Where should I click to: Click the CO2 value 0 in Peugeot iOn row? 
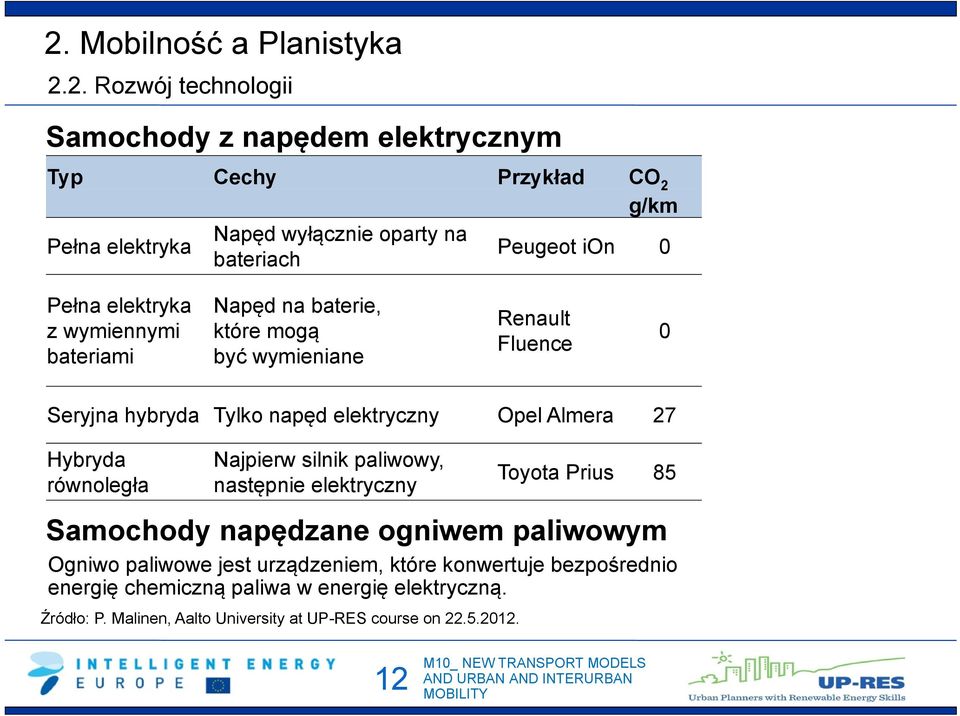(664, 246)
